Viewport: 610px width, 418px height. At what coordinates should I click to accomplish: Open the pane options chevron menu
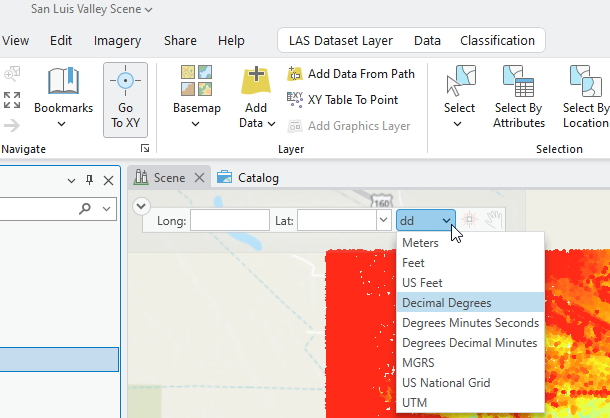pyautogui.click(x=71, y=181)
